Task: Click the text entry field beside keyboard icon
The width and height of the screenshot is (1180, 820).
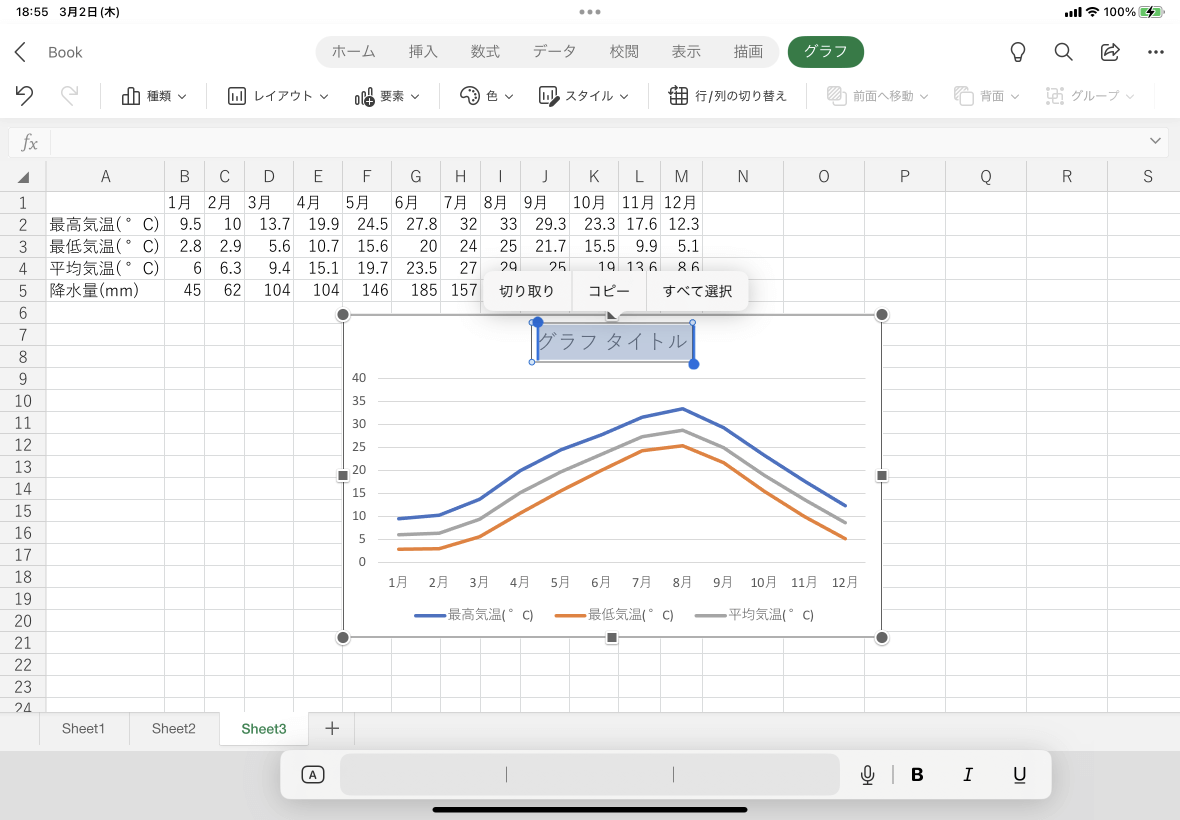Action: coord(589,775)
